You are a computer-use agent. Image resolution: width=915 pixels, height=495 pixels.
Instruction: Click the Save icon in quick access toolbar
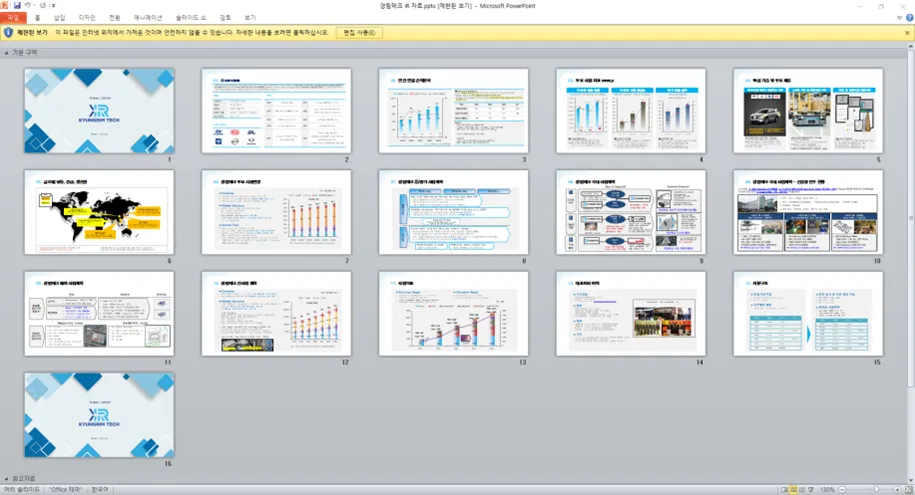[x=17, y=6]
